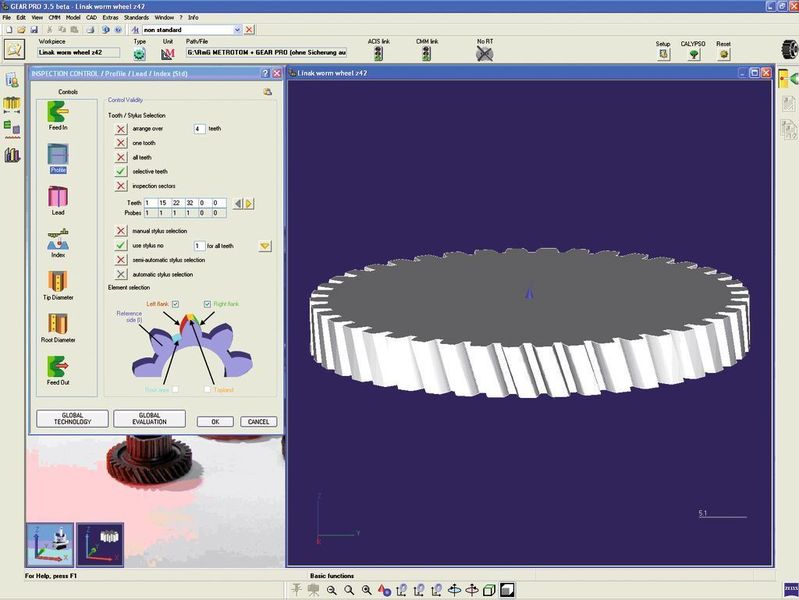Click the Control Validity panel top-right icon
The height and width of the screenshot is (600, 799).
click(x=268, y=92)
